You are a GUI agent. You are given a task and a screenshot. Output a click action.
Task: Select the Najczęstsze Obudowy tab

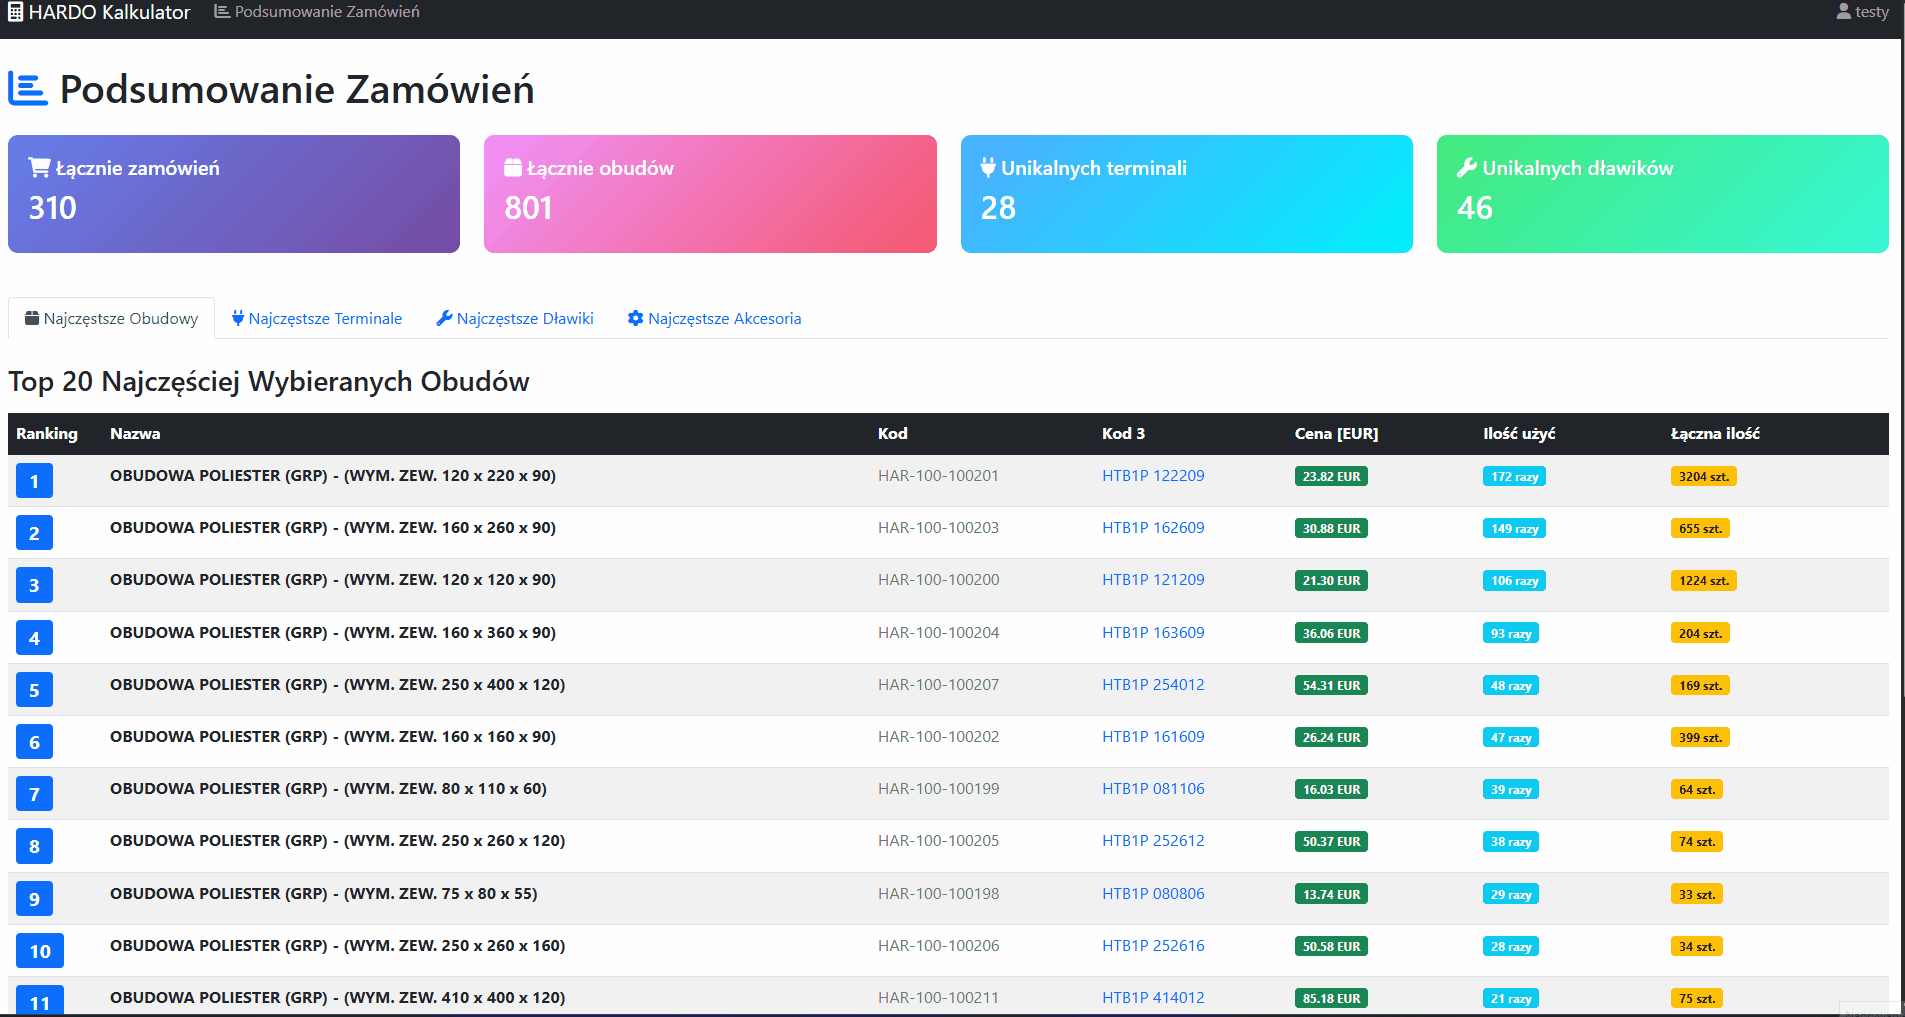click(x=111, y=318)
